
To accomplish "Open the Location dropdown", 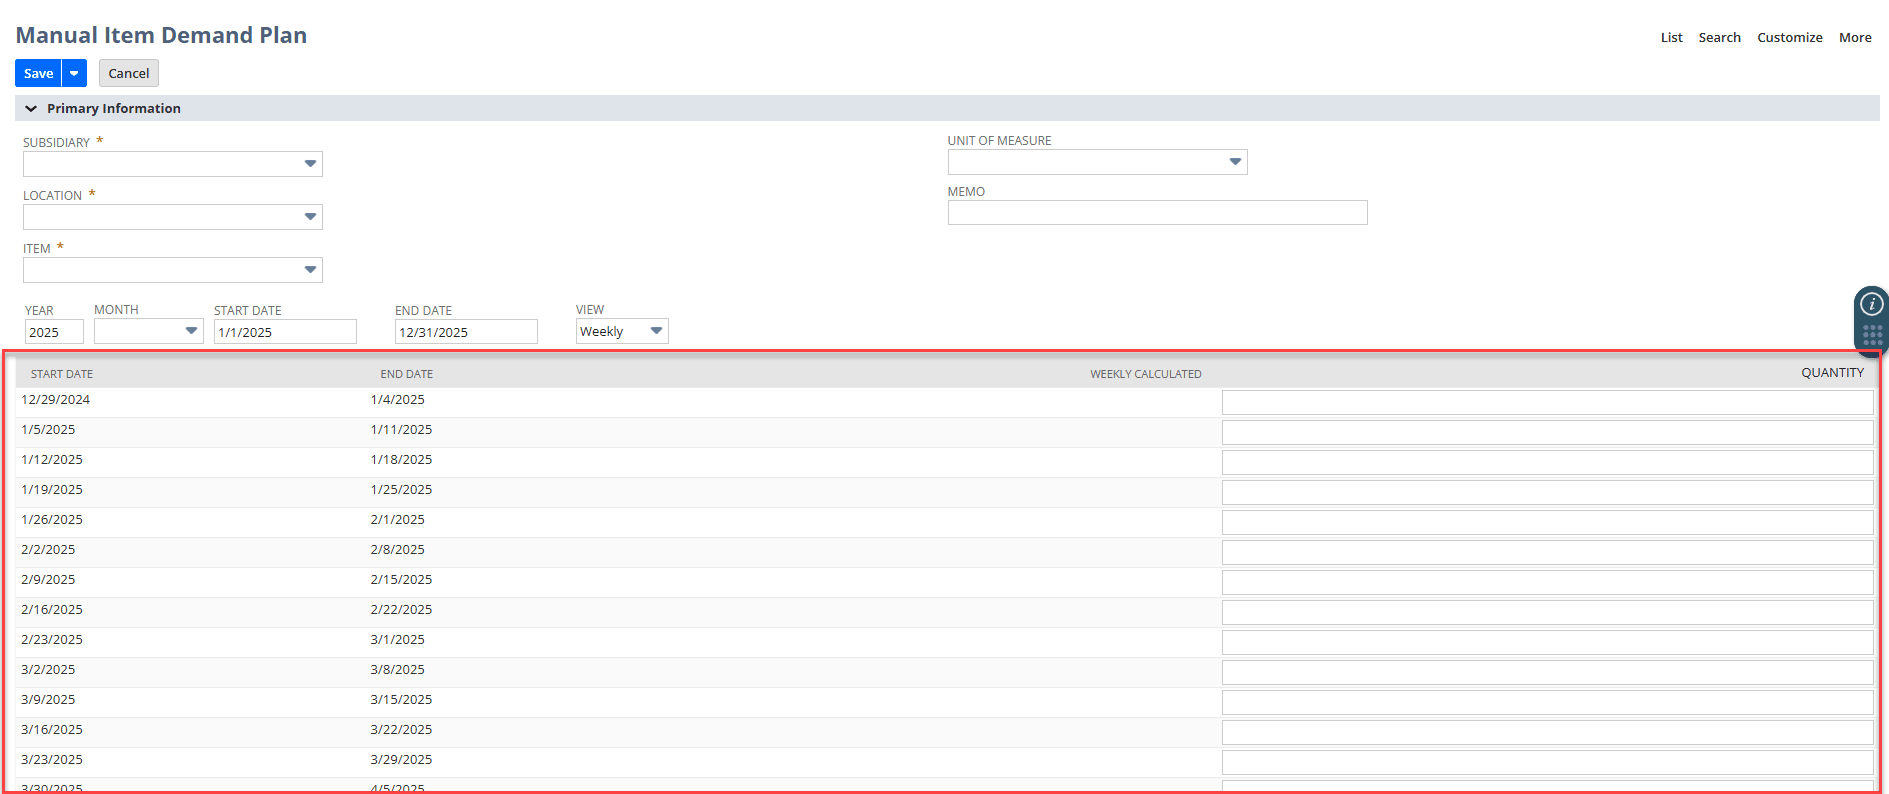I will (173, 217).
